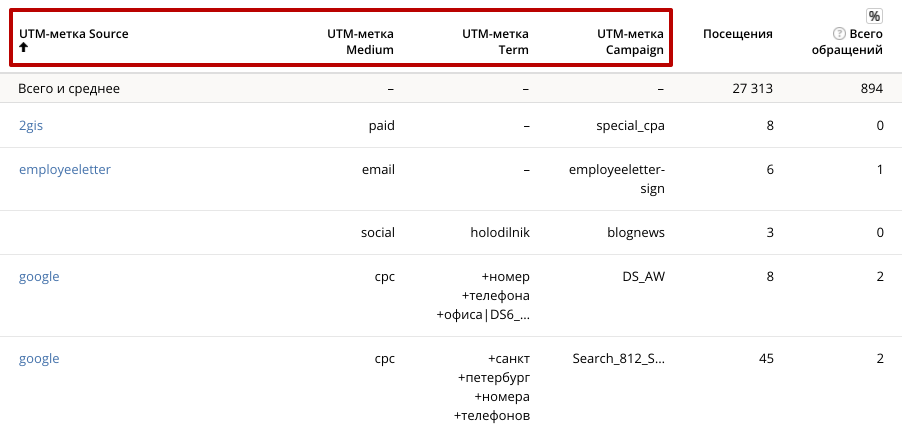Sort by Посещения column header

(x=737, y=33)
